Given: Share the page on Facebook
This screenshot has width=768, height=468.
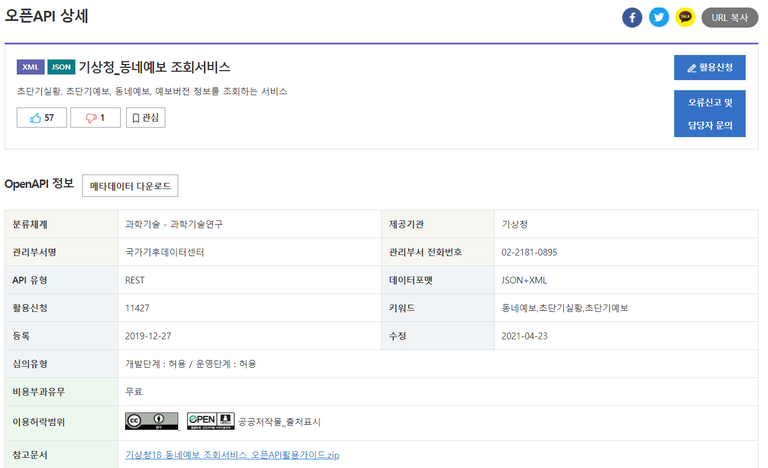Looking at the screenshot, I should (x=632, y=18).
